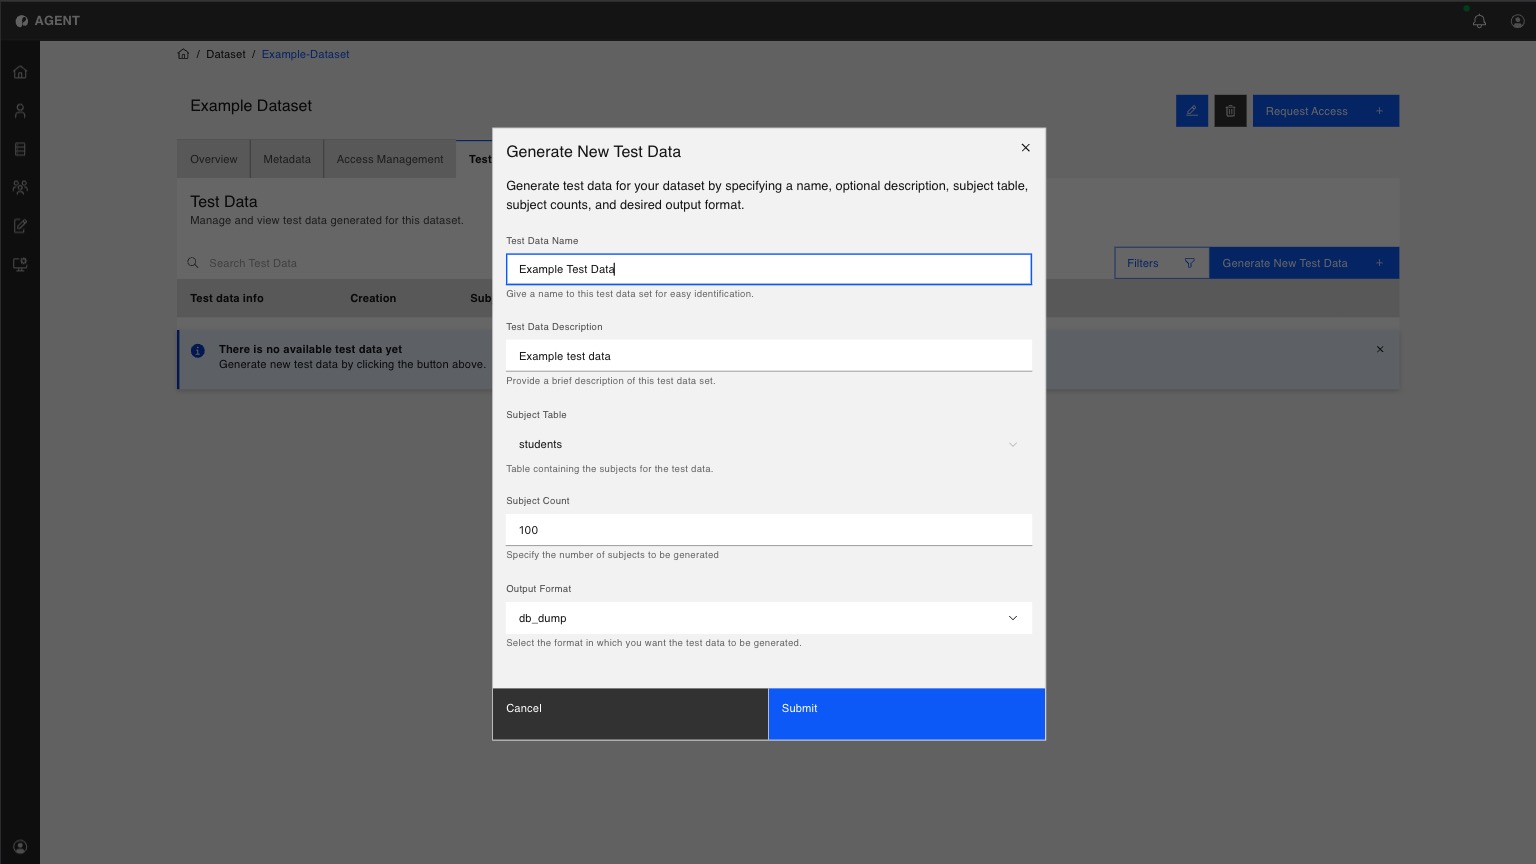This screenshot has height=864, width=1536.
Task: Open Example-Dataset breadcrumb link
Action: coord(305,54)
